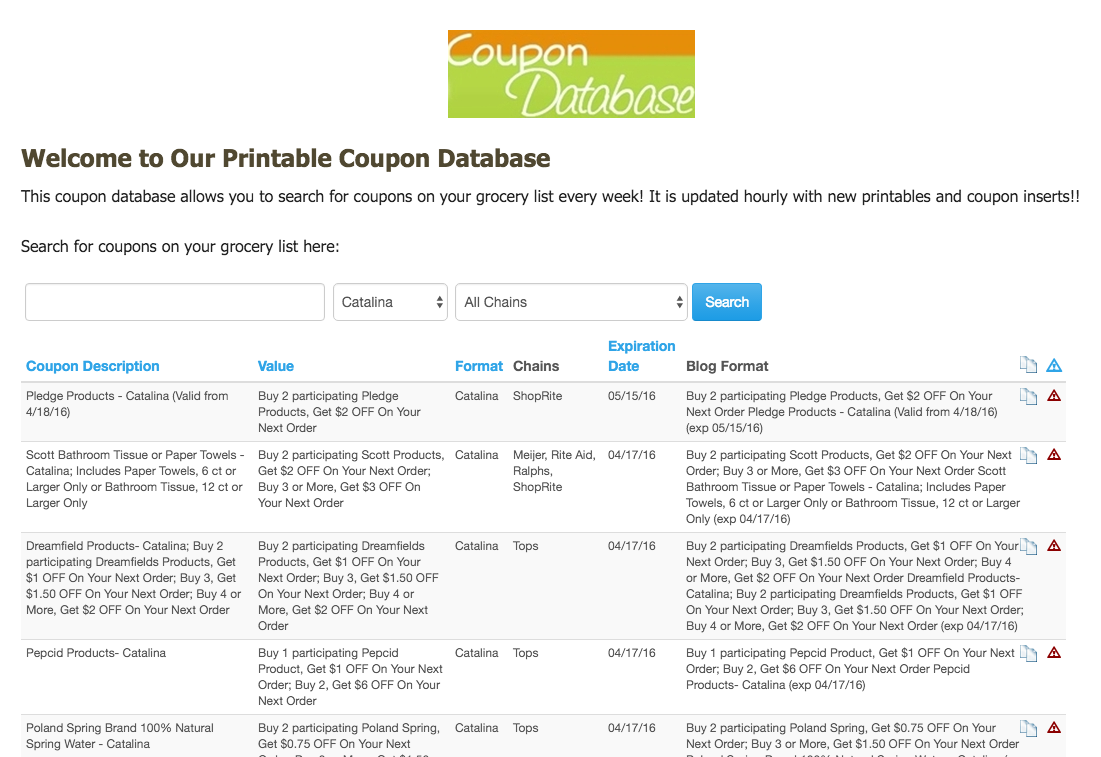Screen dimensions: 1101x757
Task: Click the coupon search text field
Action: [175, 302]
